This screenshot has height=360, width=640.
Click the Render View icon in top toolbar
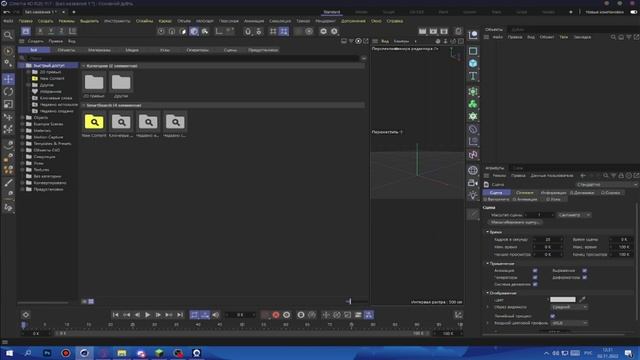pos(422,31)
